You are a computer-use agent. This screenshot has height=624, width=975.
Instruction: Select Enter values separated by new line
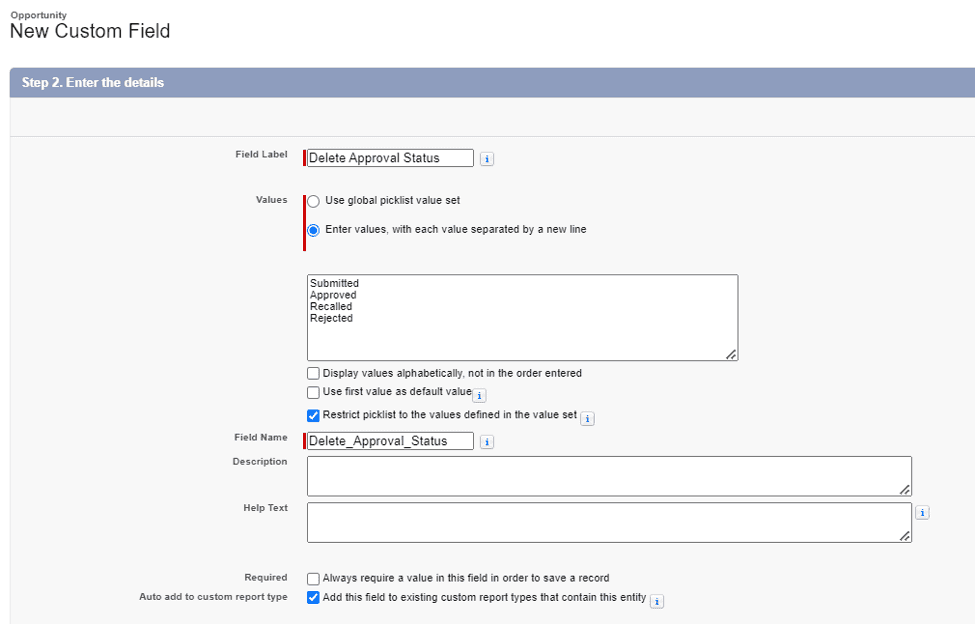pos(313,231)
